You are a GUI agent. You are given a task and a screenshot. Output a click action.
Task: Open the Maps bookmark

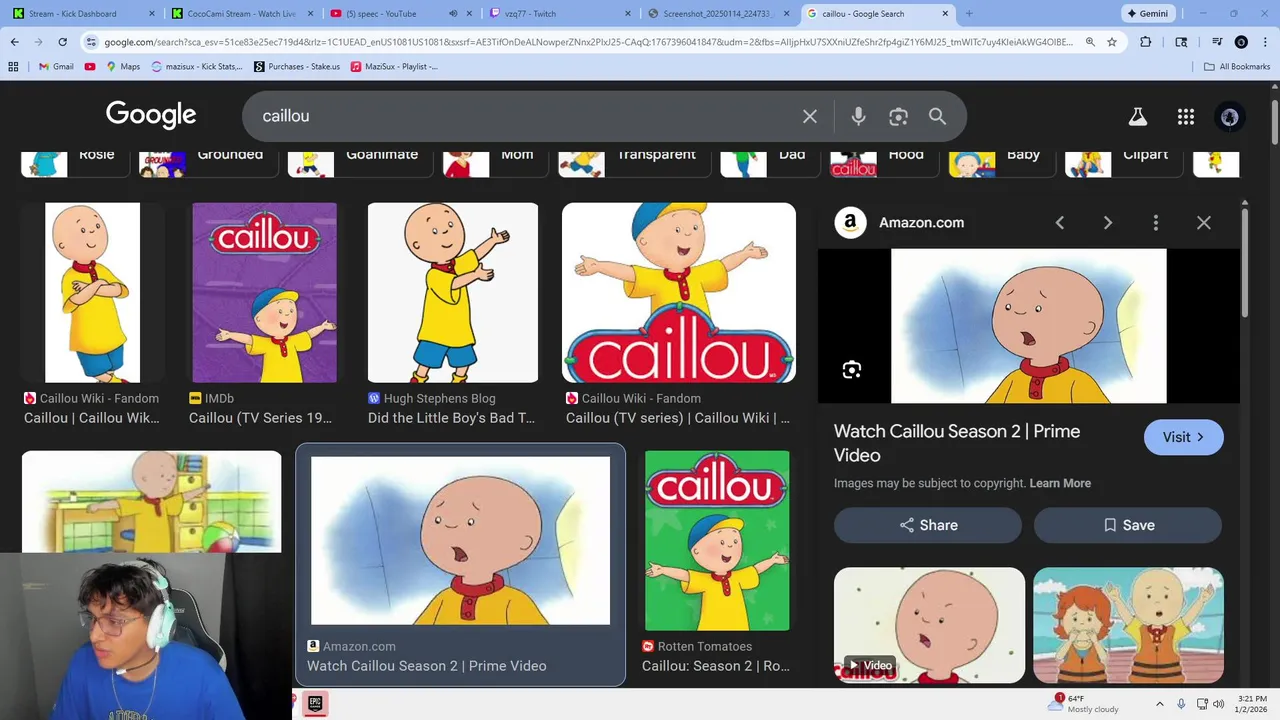click(x=122, y=66)
